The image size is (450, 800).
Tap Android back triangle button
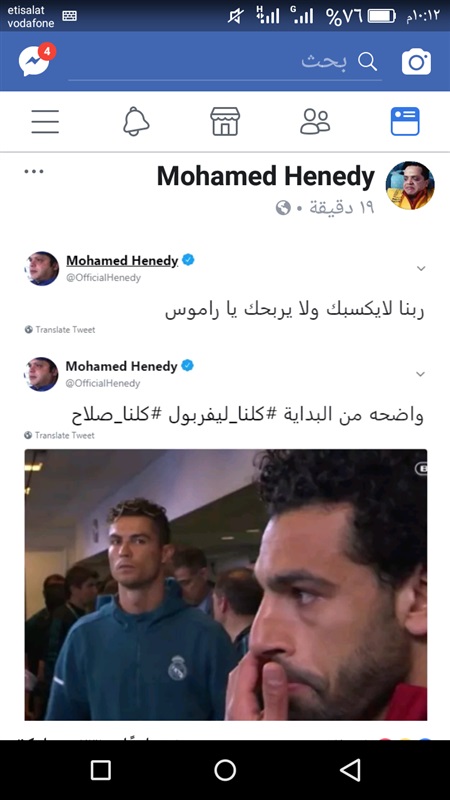pyautogui.click(x=350, y=770)
